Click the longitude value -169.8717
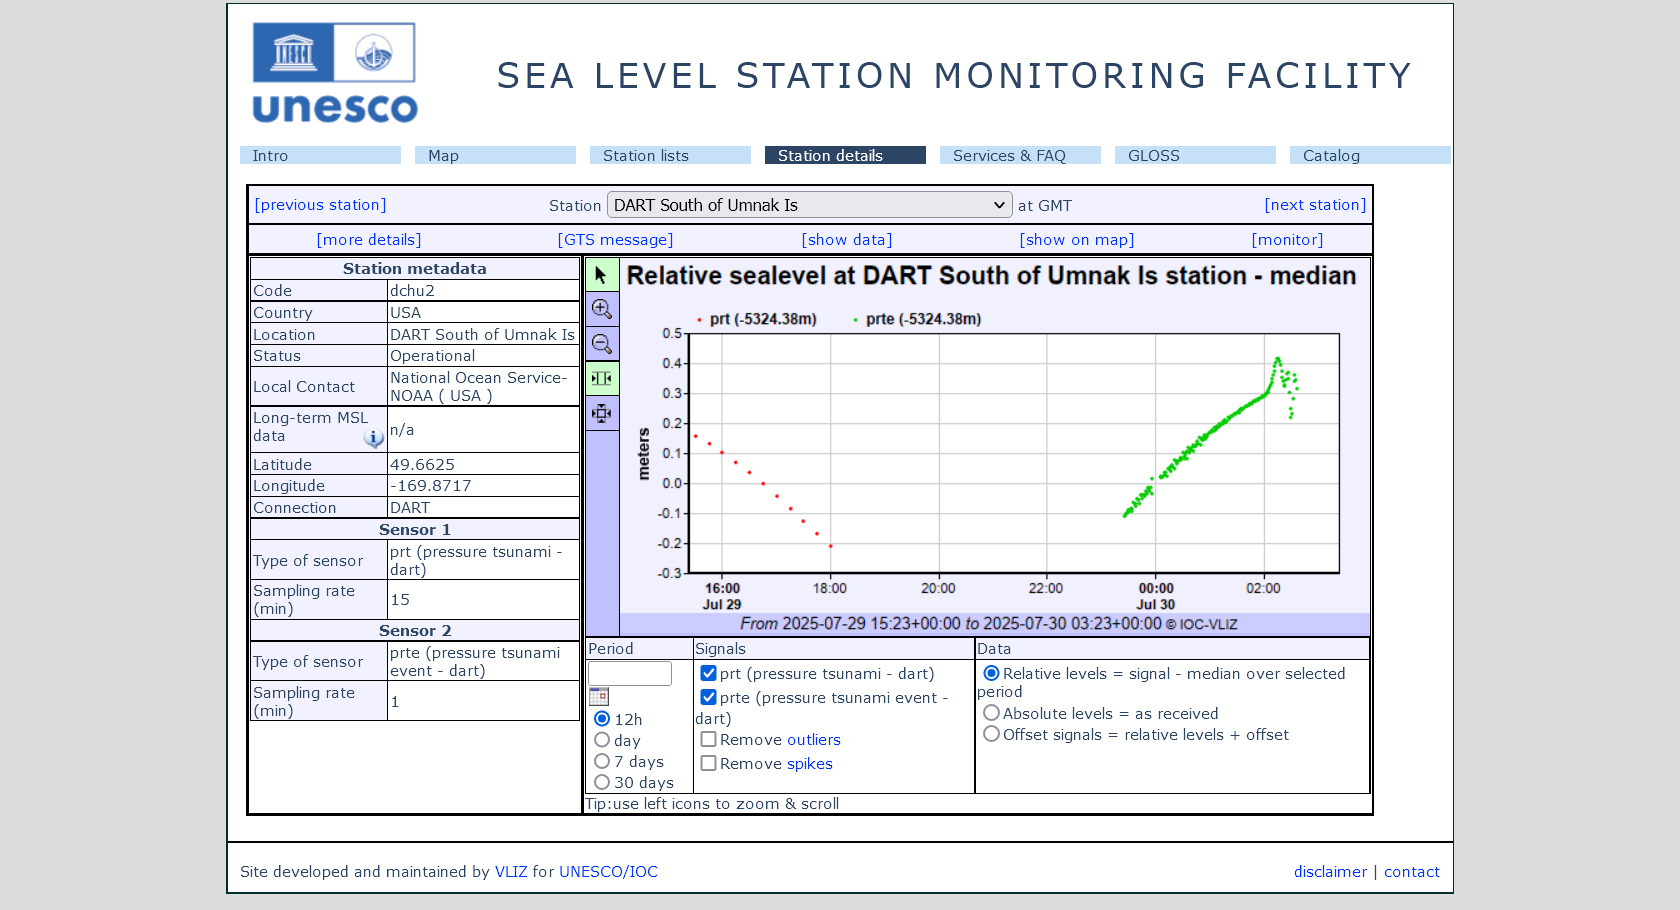 [483, 486]
